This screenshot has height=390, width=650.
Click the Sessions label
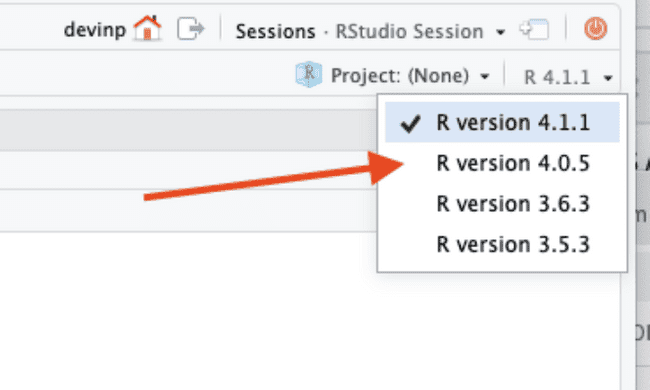(x=275, y=31)
